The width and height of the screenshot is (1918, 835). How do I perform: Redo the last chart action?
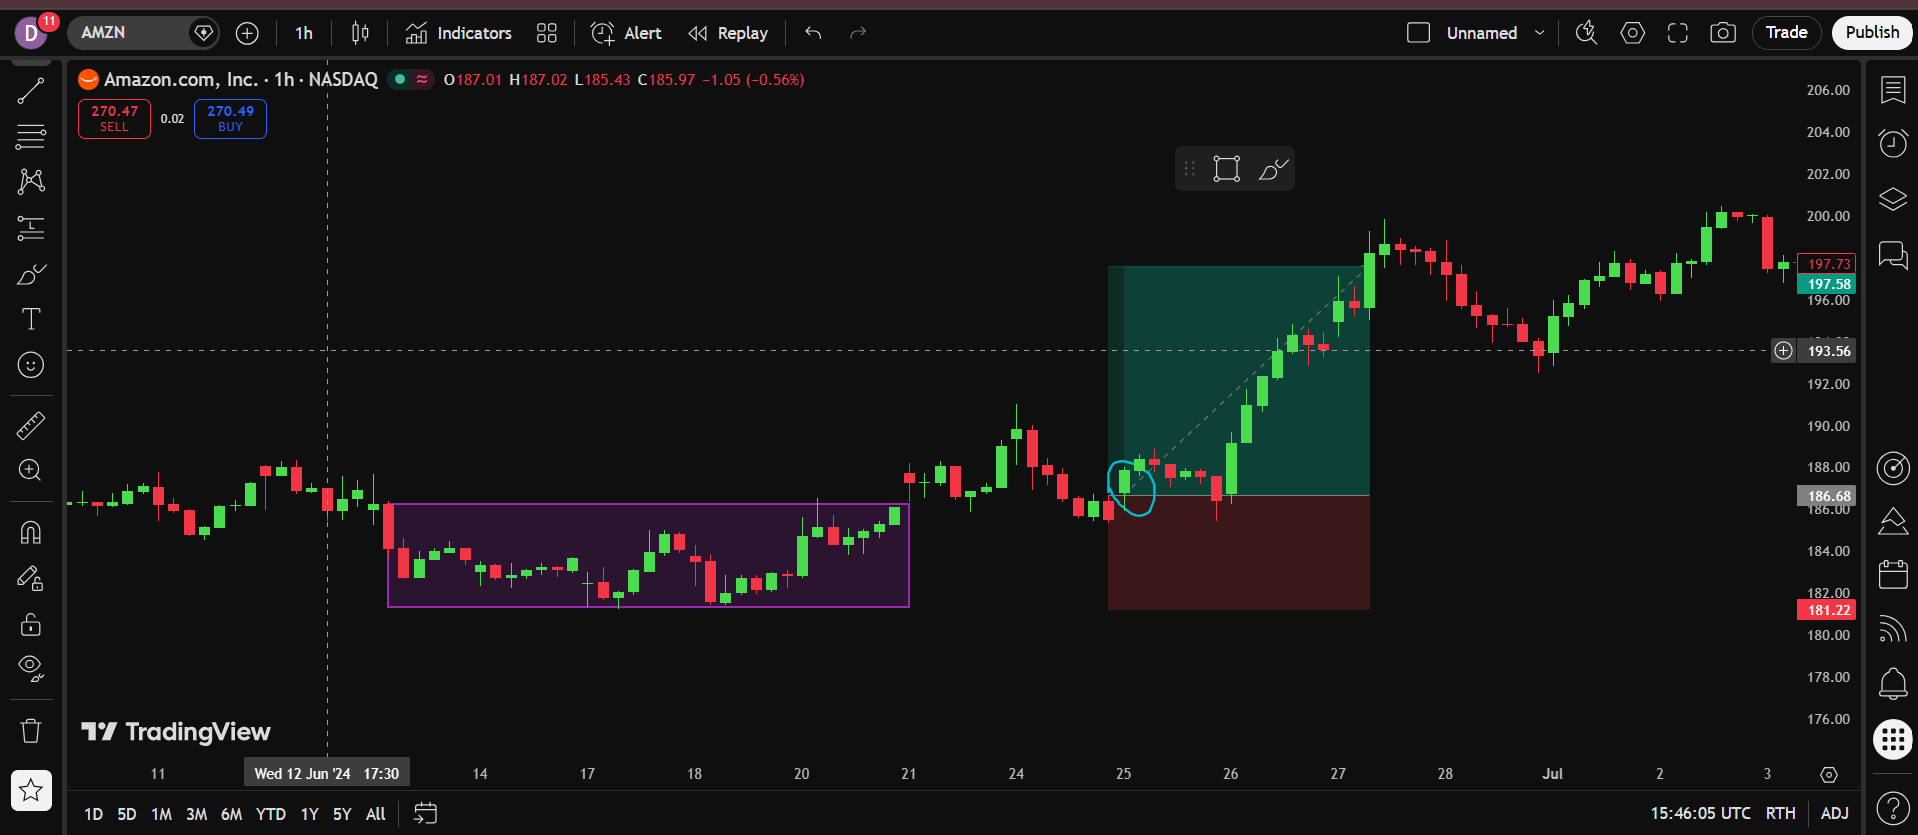click(x=857, y=33)
